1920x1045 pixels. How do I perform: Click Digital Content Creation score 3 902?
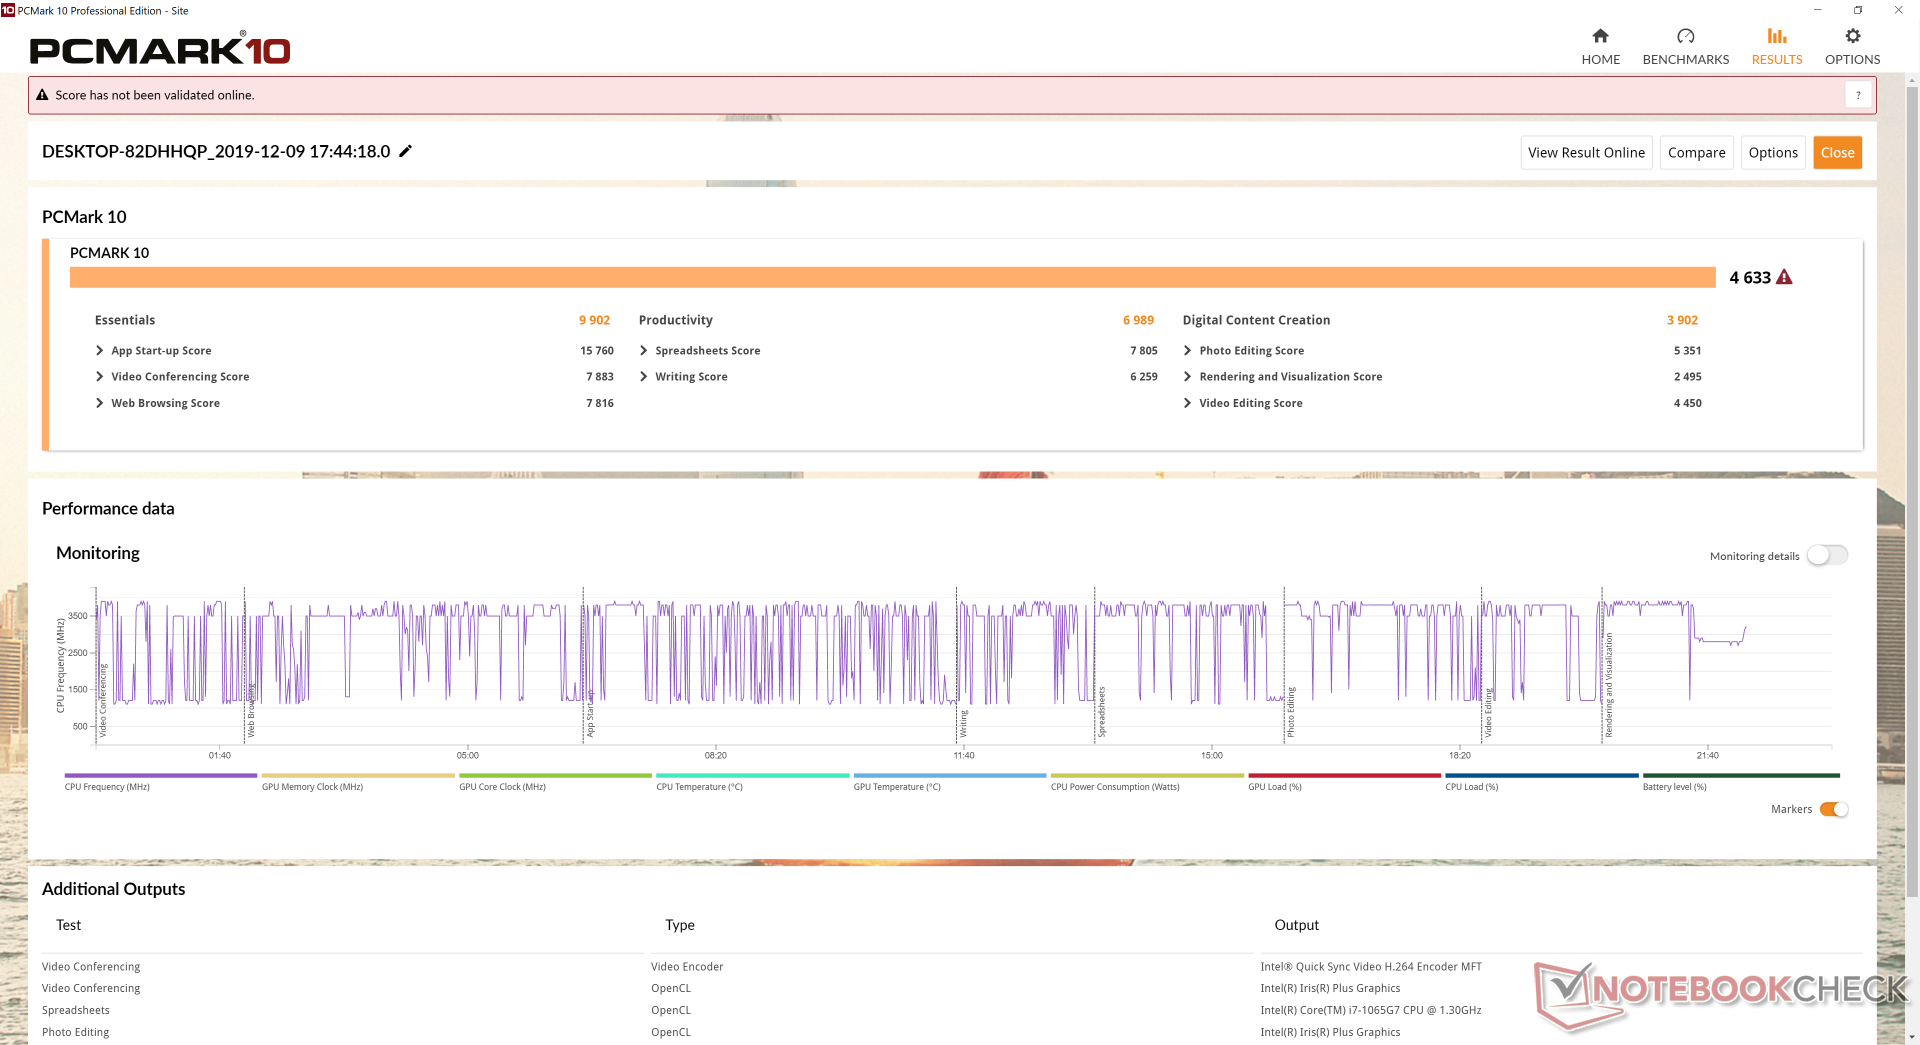point(1682,320)
